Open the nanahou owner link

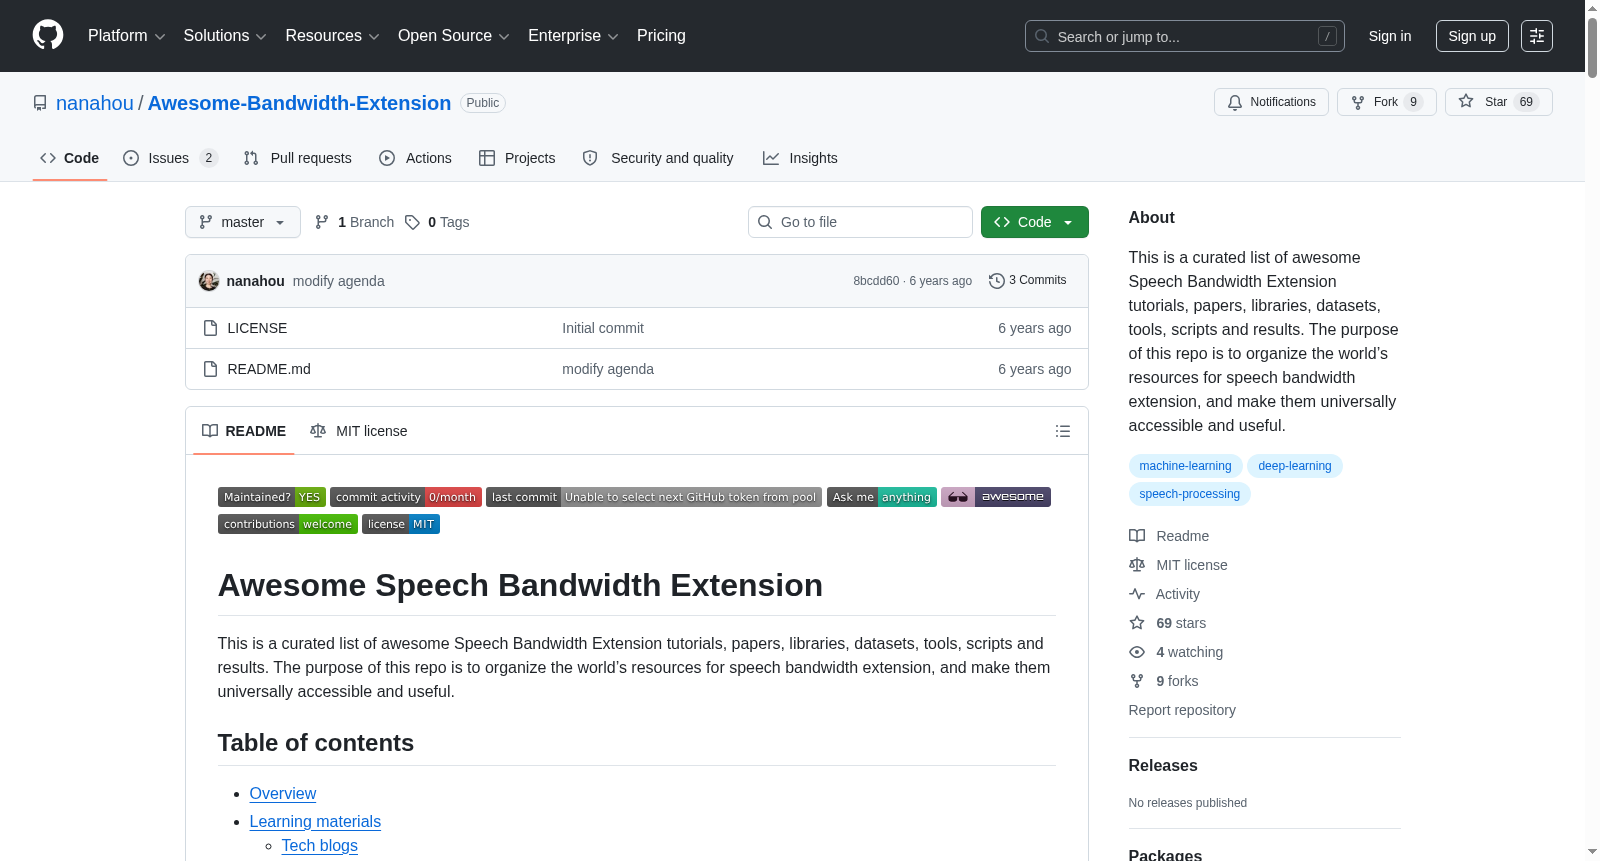[95, 103]
